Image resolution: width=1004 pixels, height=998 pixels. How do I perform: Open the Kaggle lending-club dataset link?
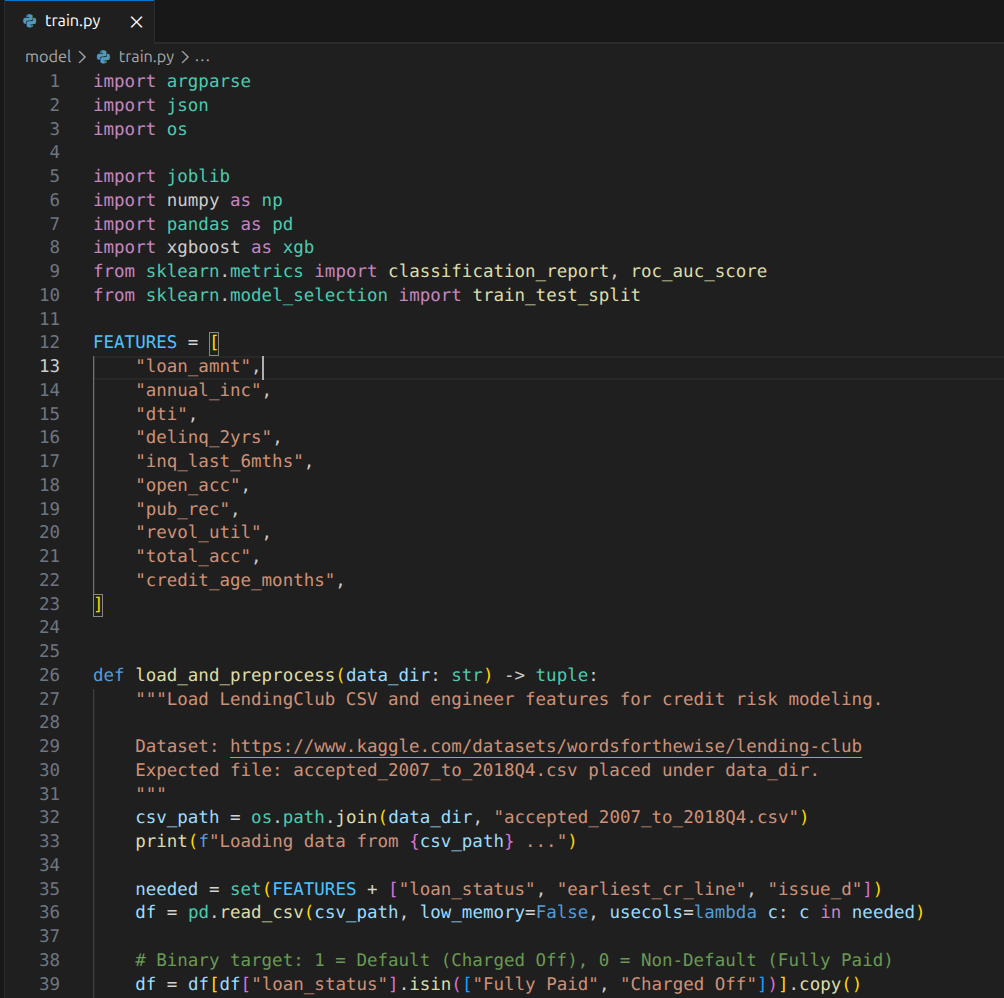pyautogui.click(x=546, y=746)
